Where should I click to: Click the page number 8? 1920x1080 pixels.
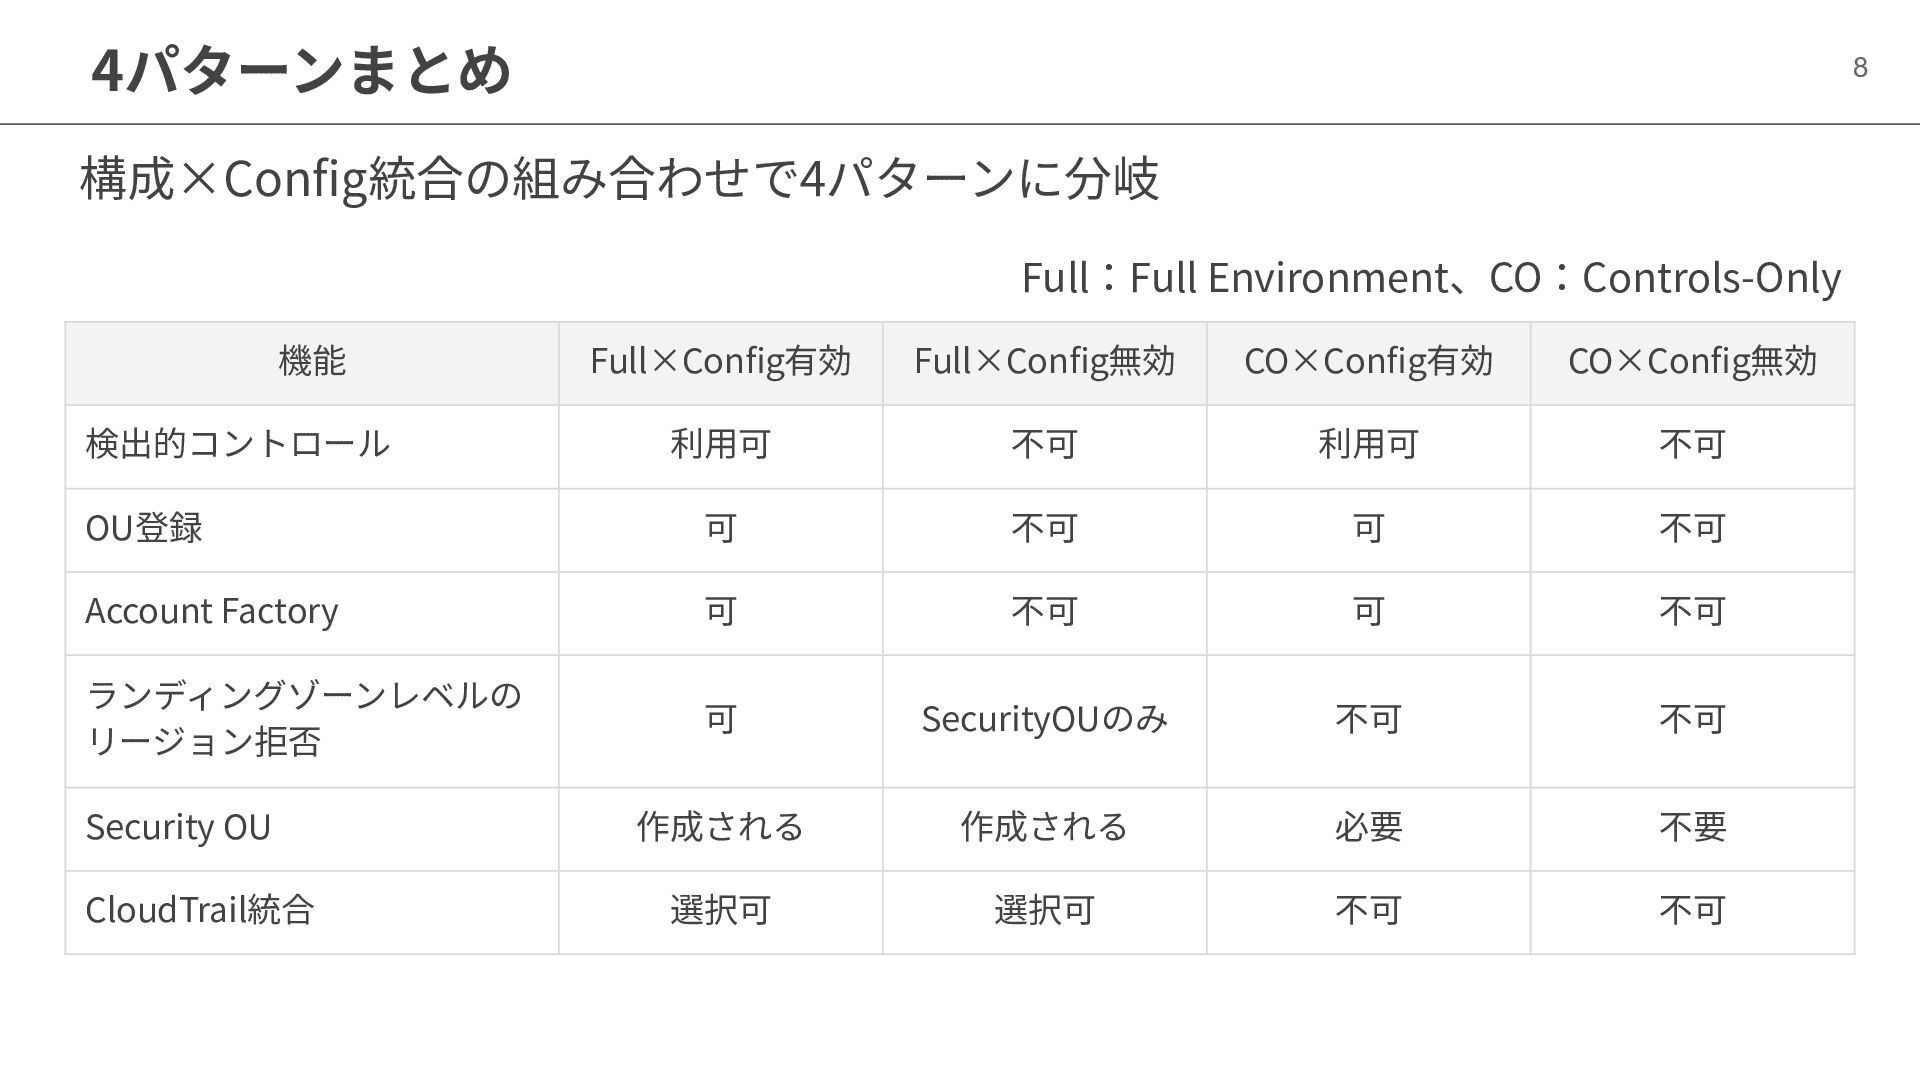click(1860, 67)
